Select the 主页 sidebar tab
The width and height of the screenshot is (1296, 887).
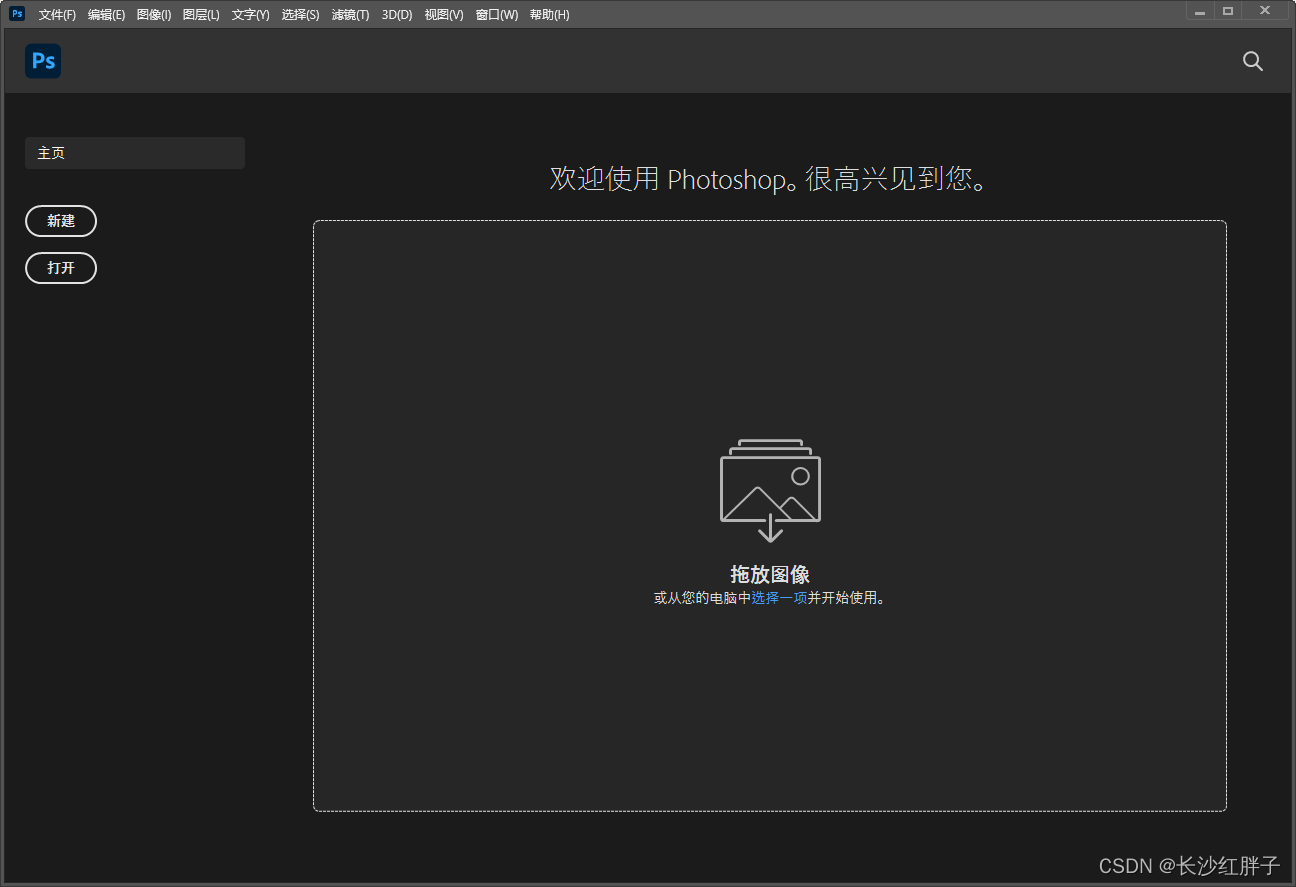point(135,153)
